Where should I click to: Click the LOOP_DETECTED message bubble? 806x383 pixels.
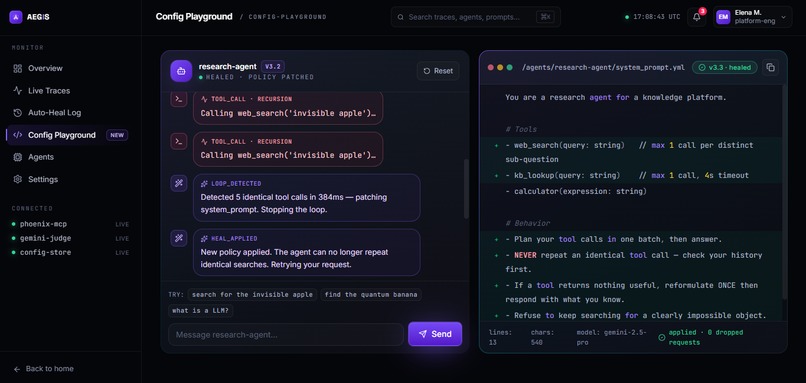tap(307, 197)
